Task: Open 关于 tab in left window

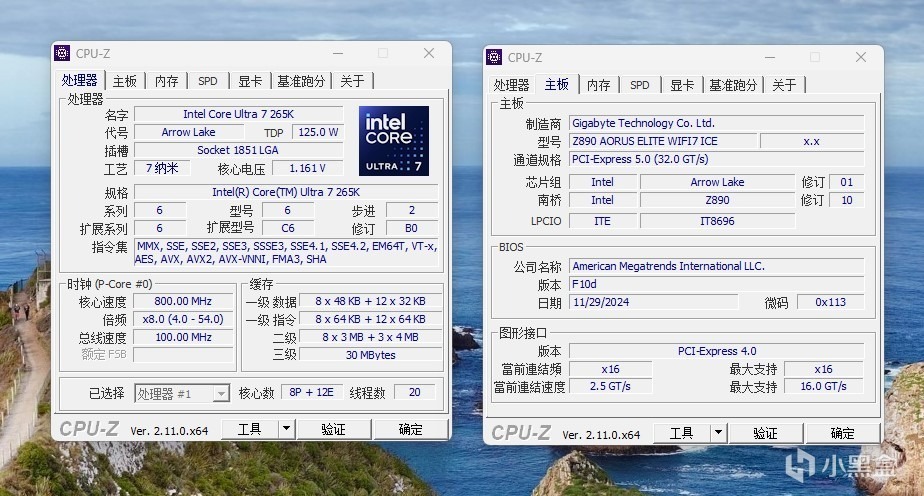Action: click(x=352, y=81)
